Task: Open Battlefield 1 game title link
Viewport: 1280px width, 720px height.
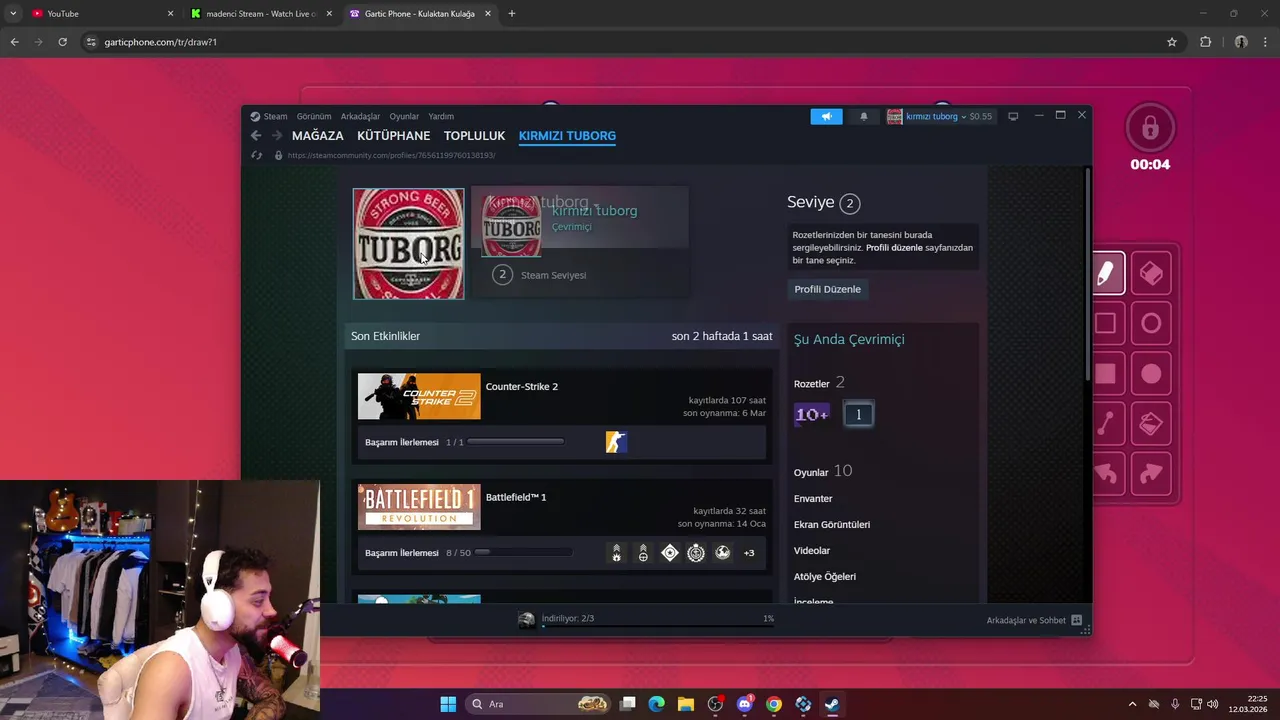Action: (x=516, y=497)
